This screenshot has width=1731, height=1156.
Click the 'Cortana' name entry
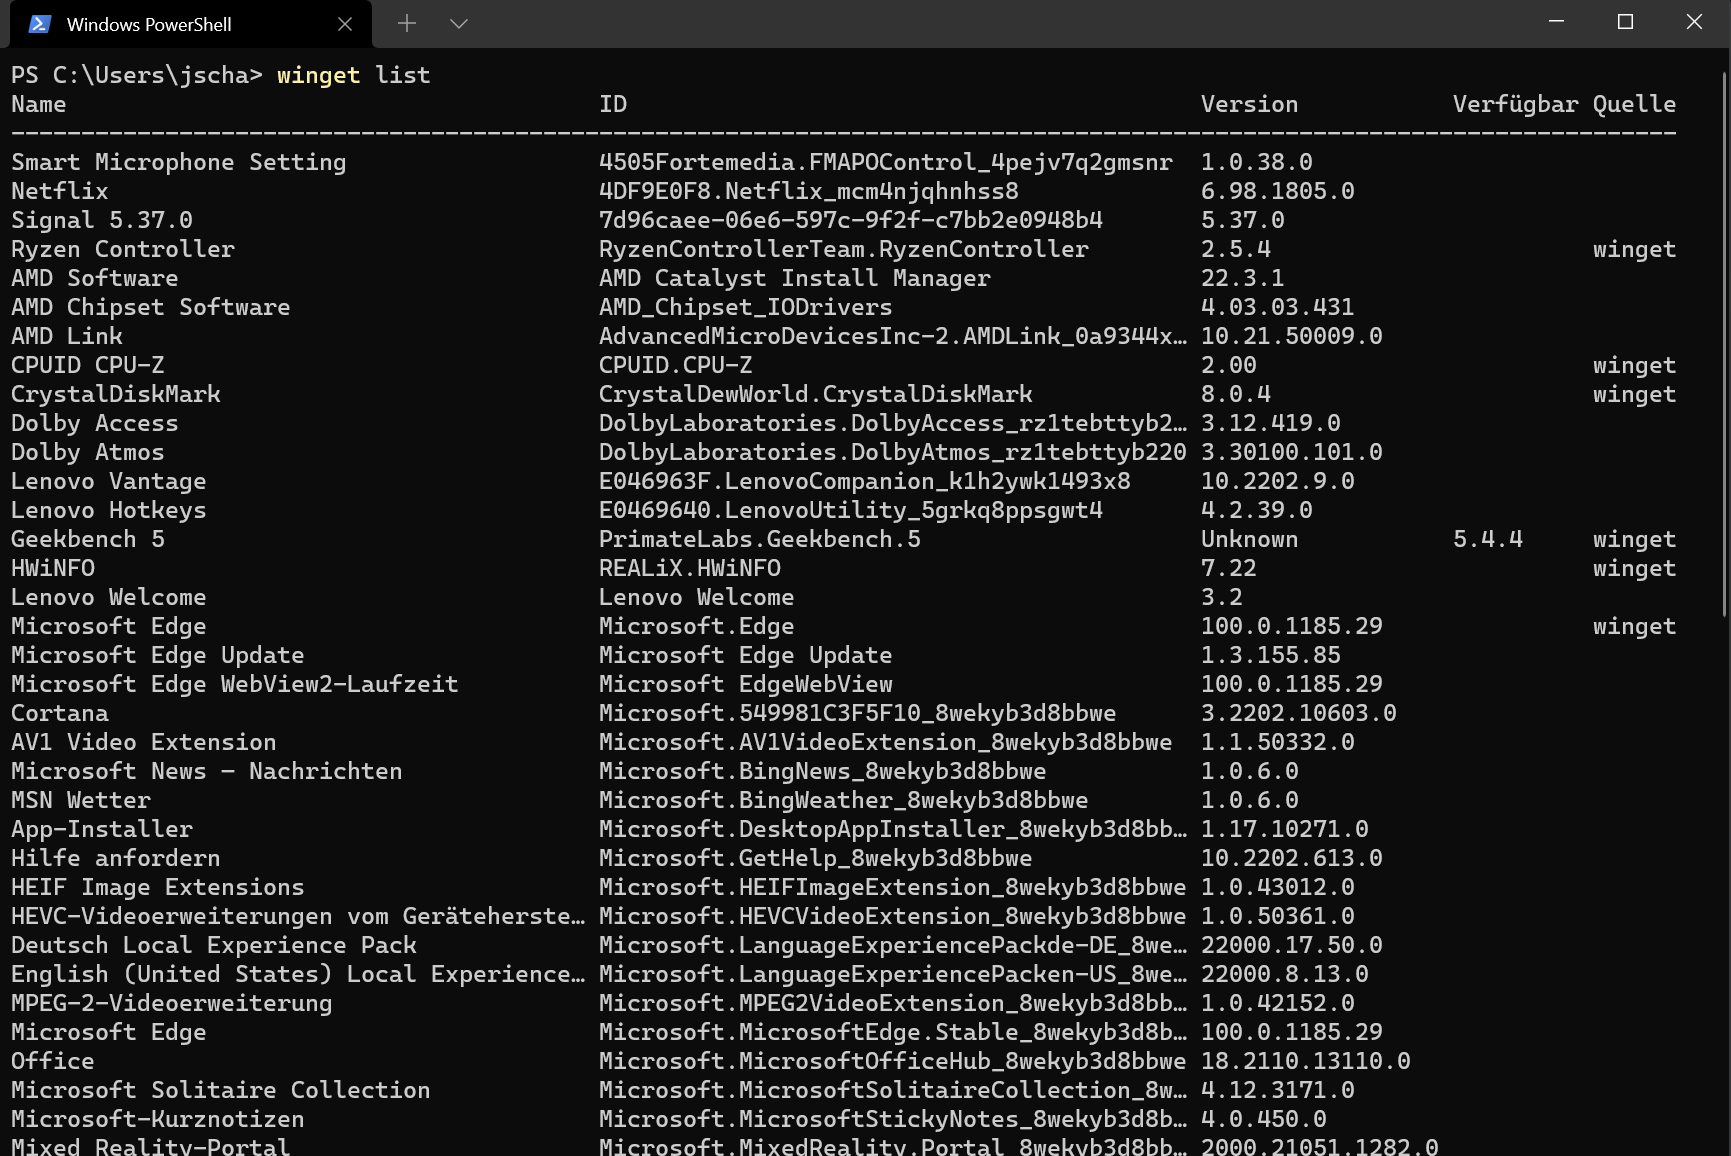click(x=60, y=713)
